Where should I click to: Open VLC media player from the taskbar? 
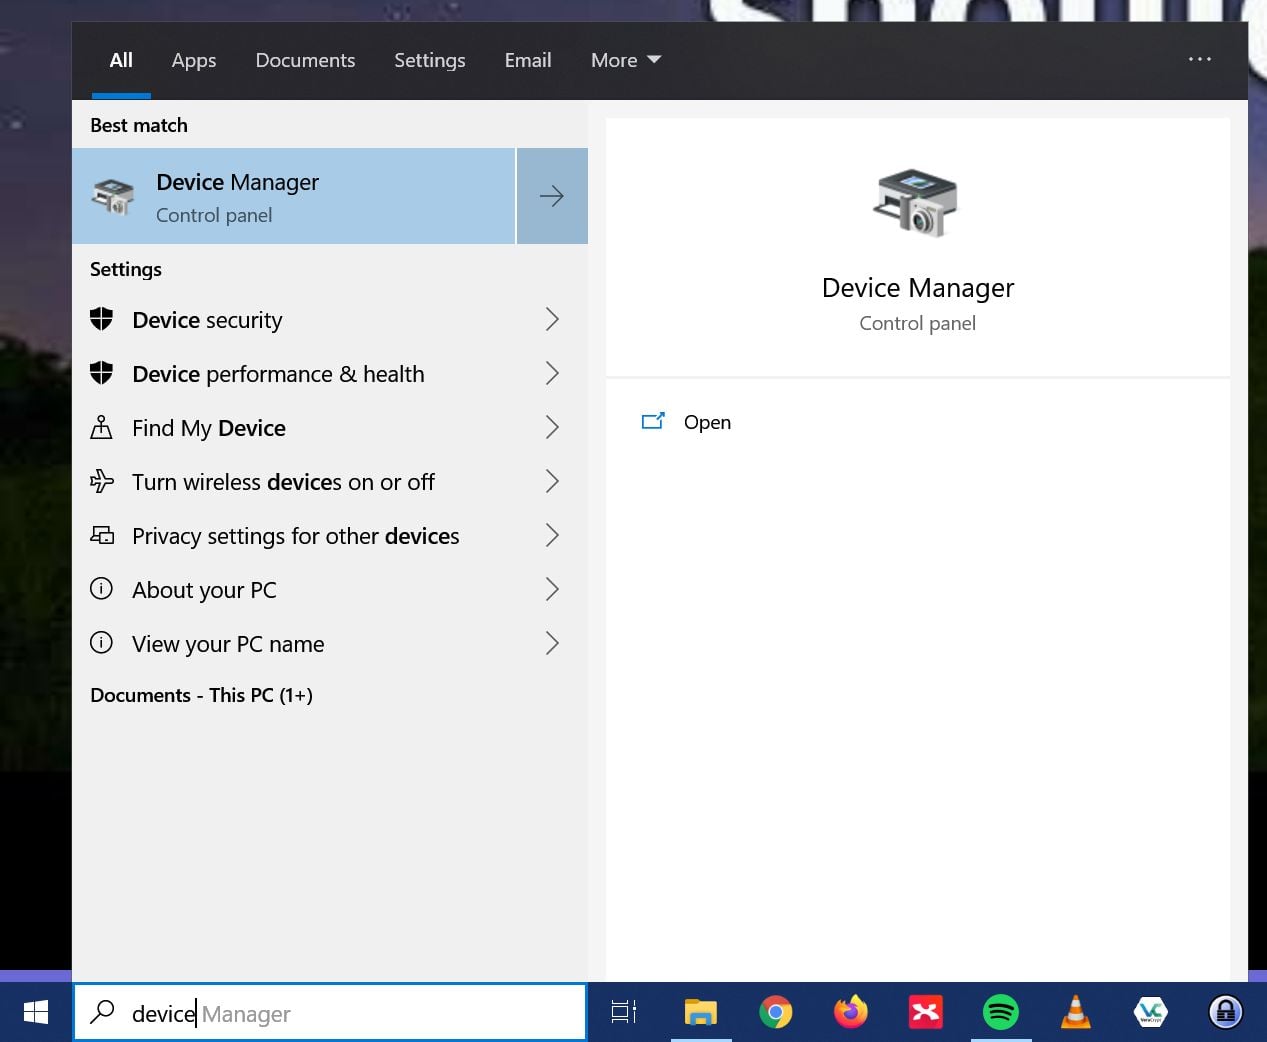point(1076,1012)
